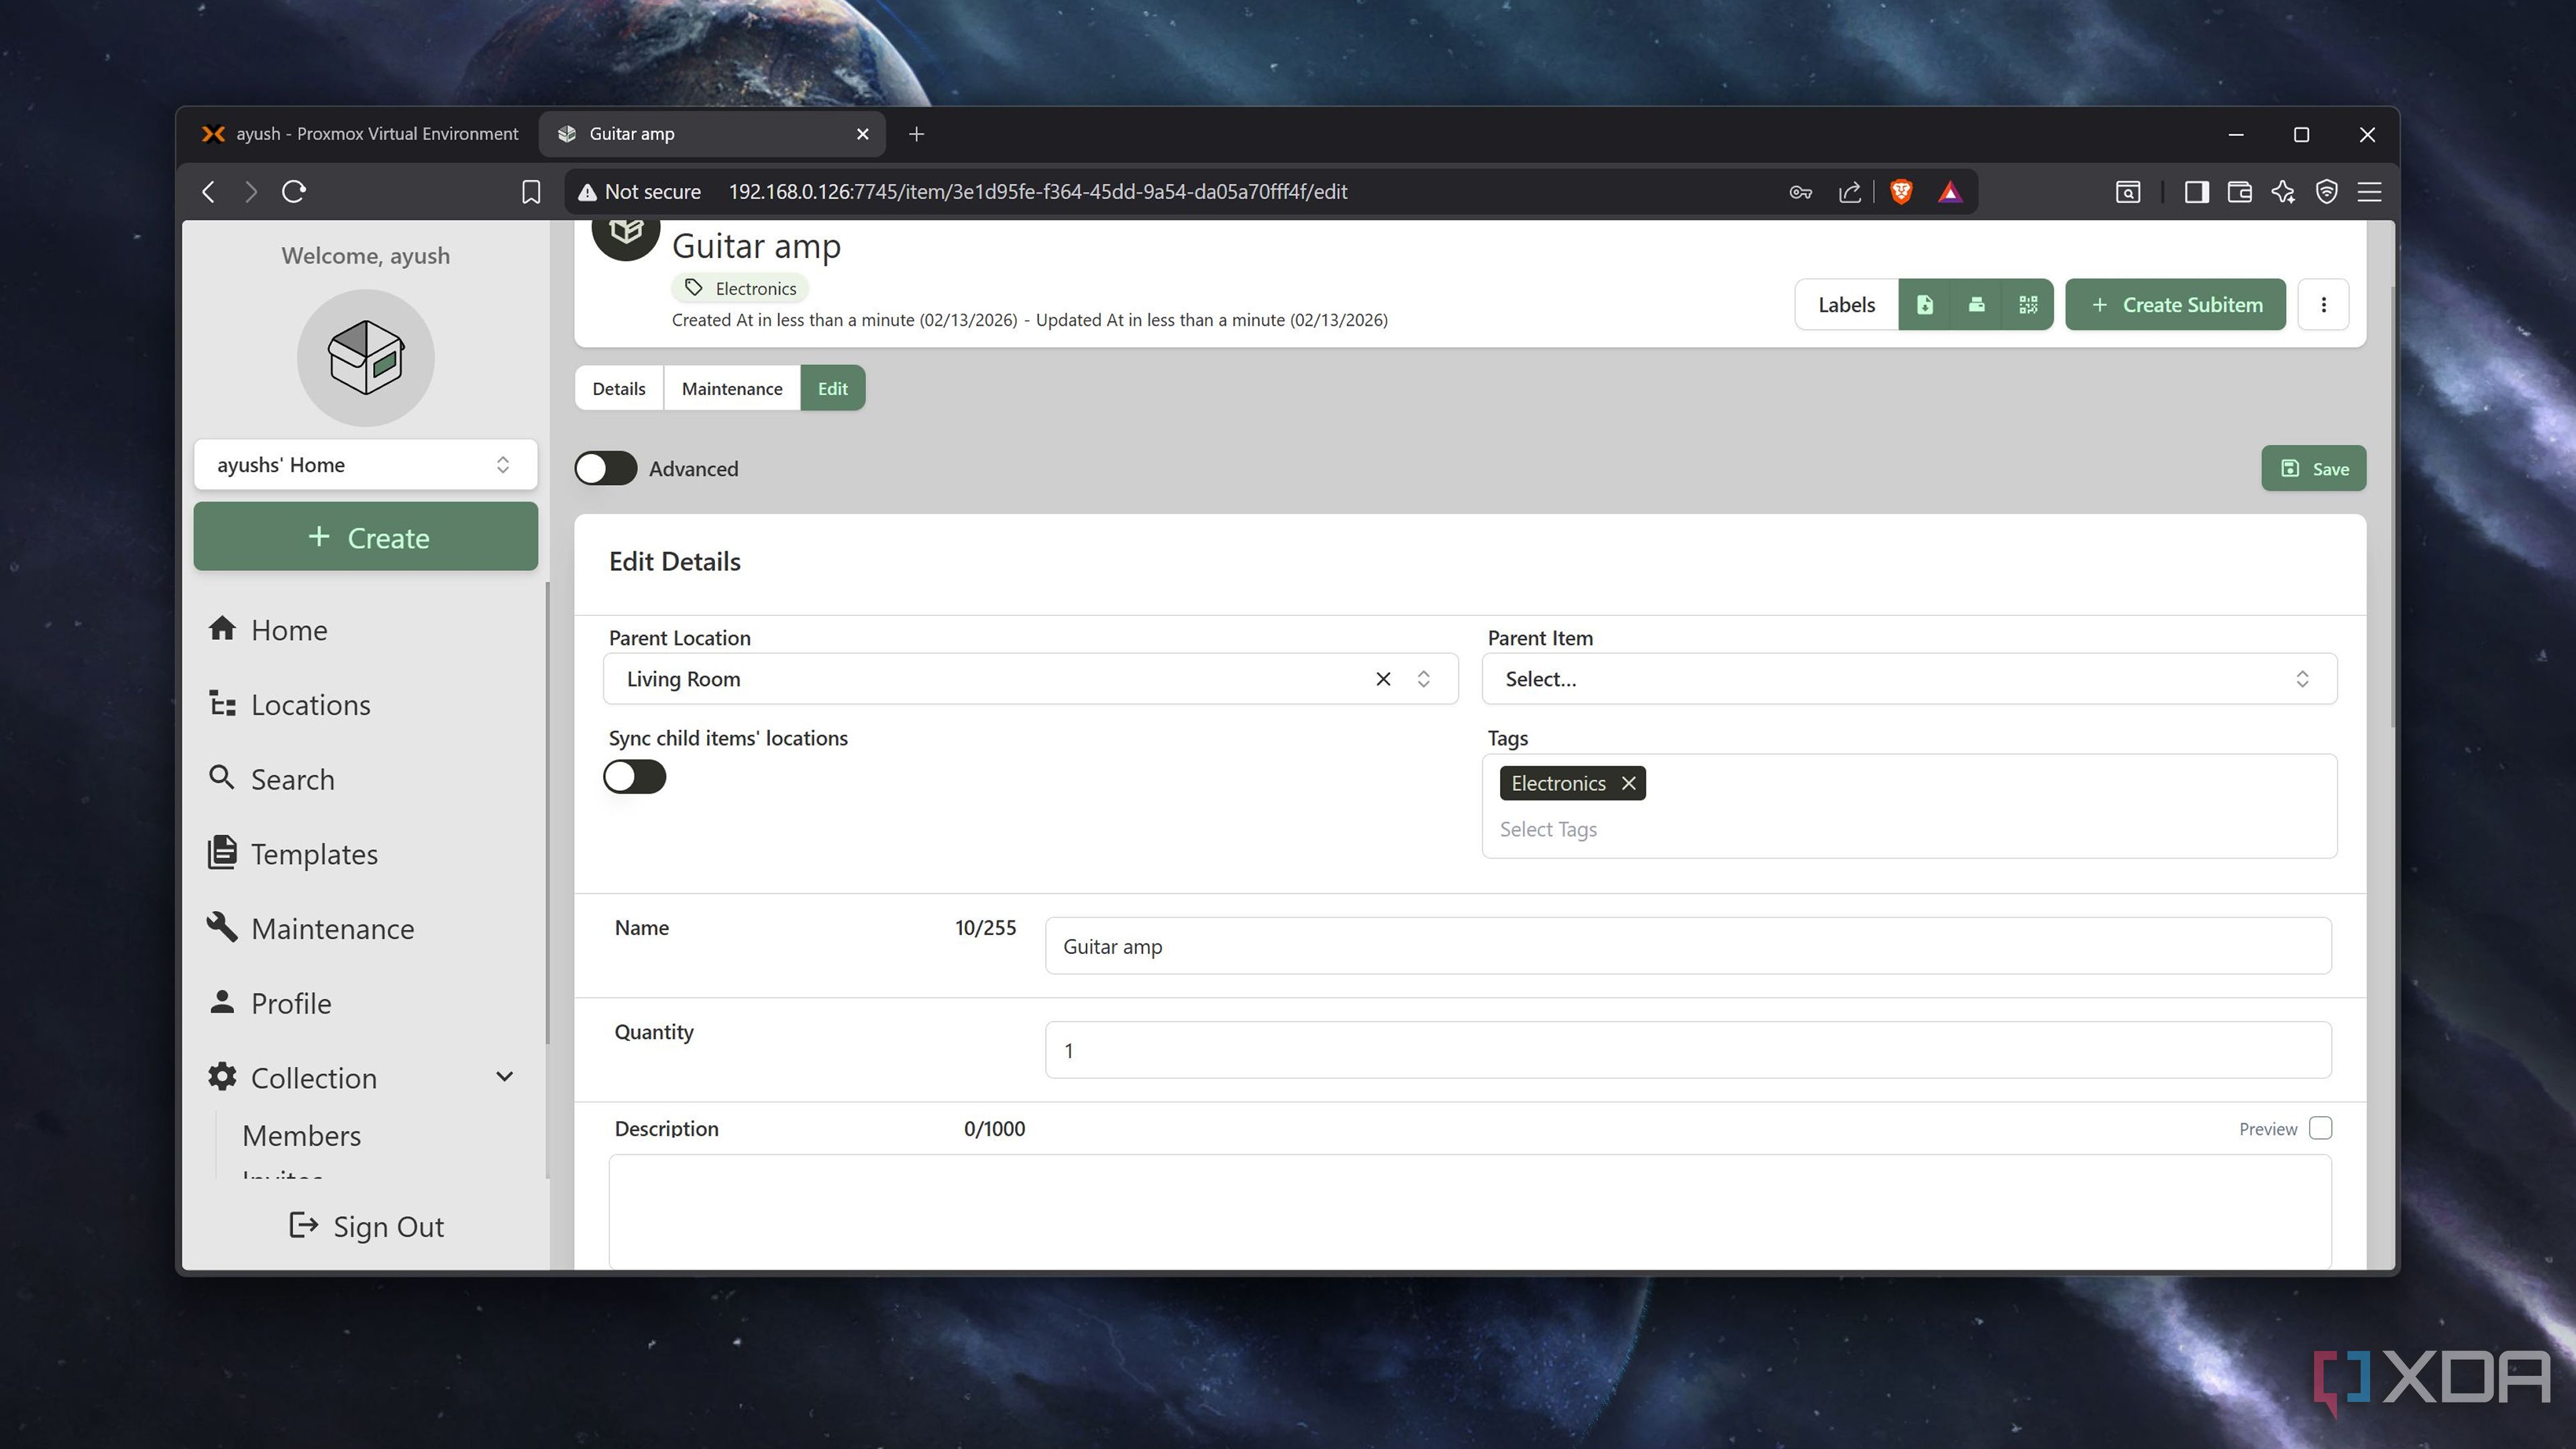
Task: Click the password key icon in address bar
Action: coord(1800,192)
